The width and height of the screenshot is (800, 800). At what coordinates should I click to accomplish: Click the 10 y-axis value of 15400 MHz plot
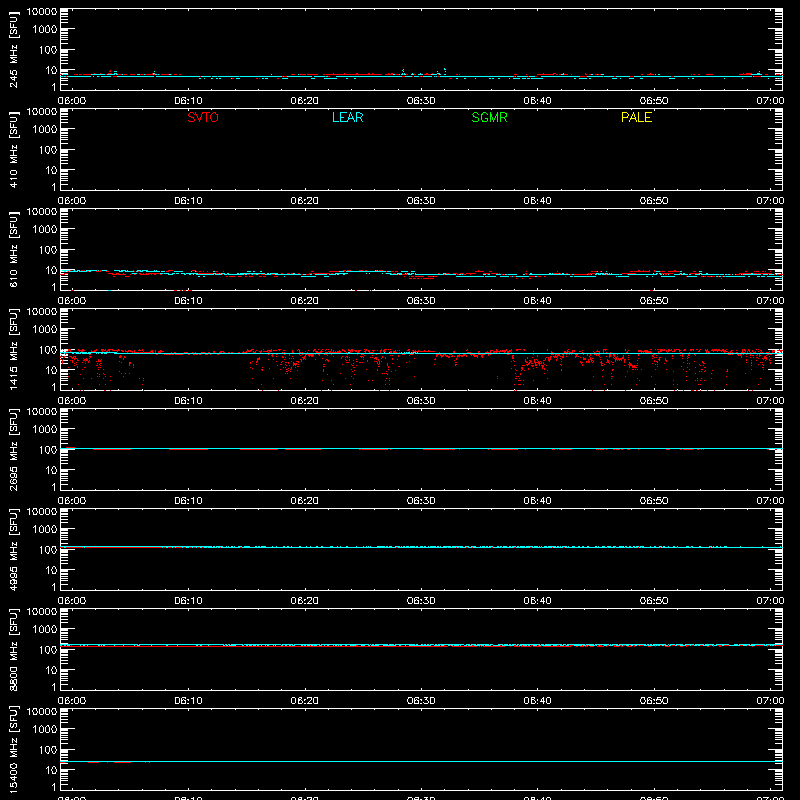pyautogui.click(x=52, y=770)
